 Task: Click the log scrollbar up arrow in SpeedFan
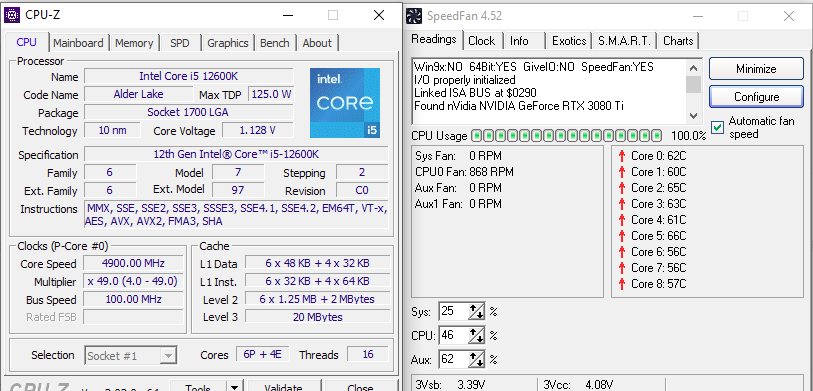coord(694,67)
